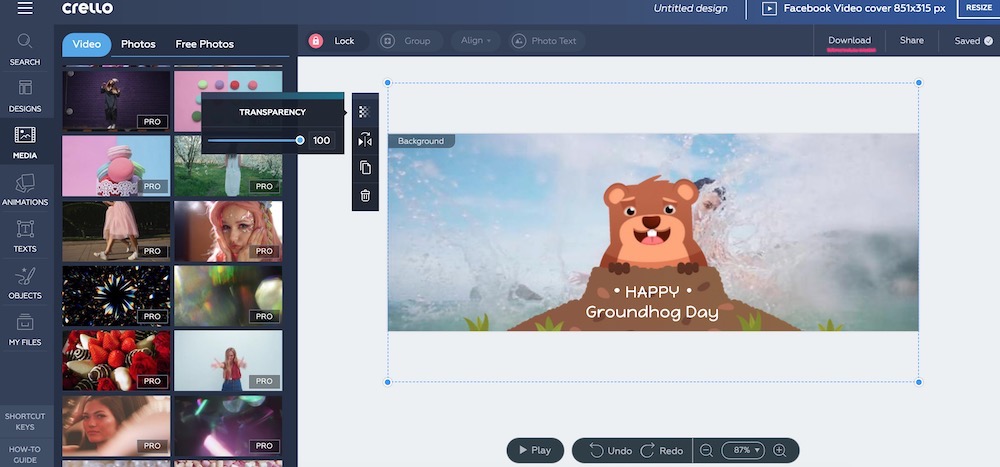Open the Objects sidebar panel
This screenshot has width=1000, height=467.
click(x=25, y=283)
